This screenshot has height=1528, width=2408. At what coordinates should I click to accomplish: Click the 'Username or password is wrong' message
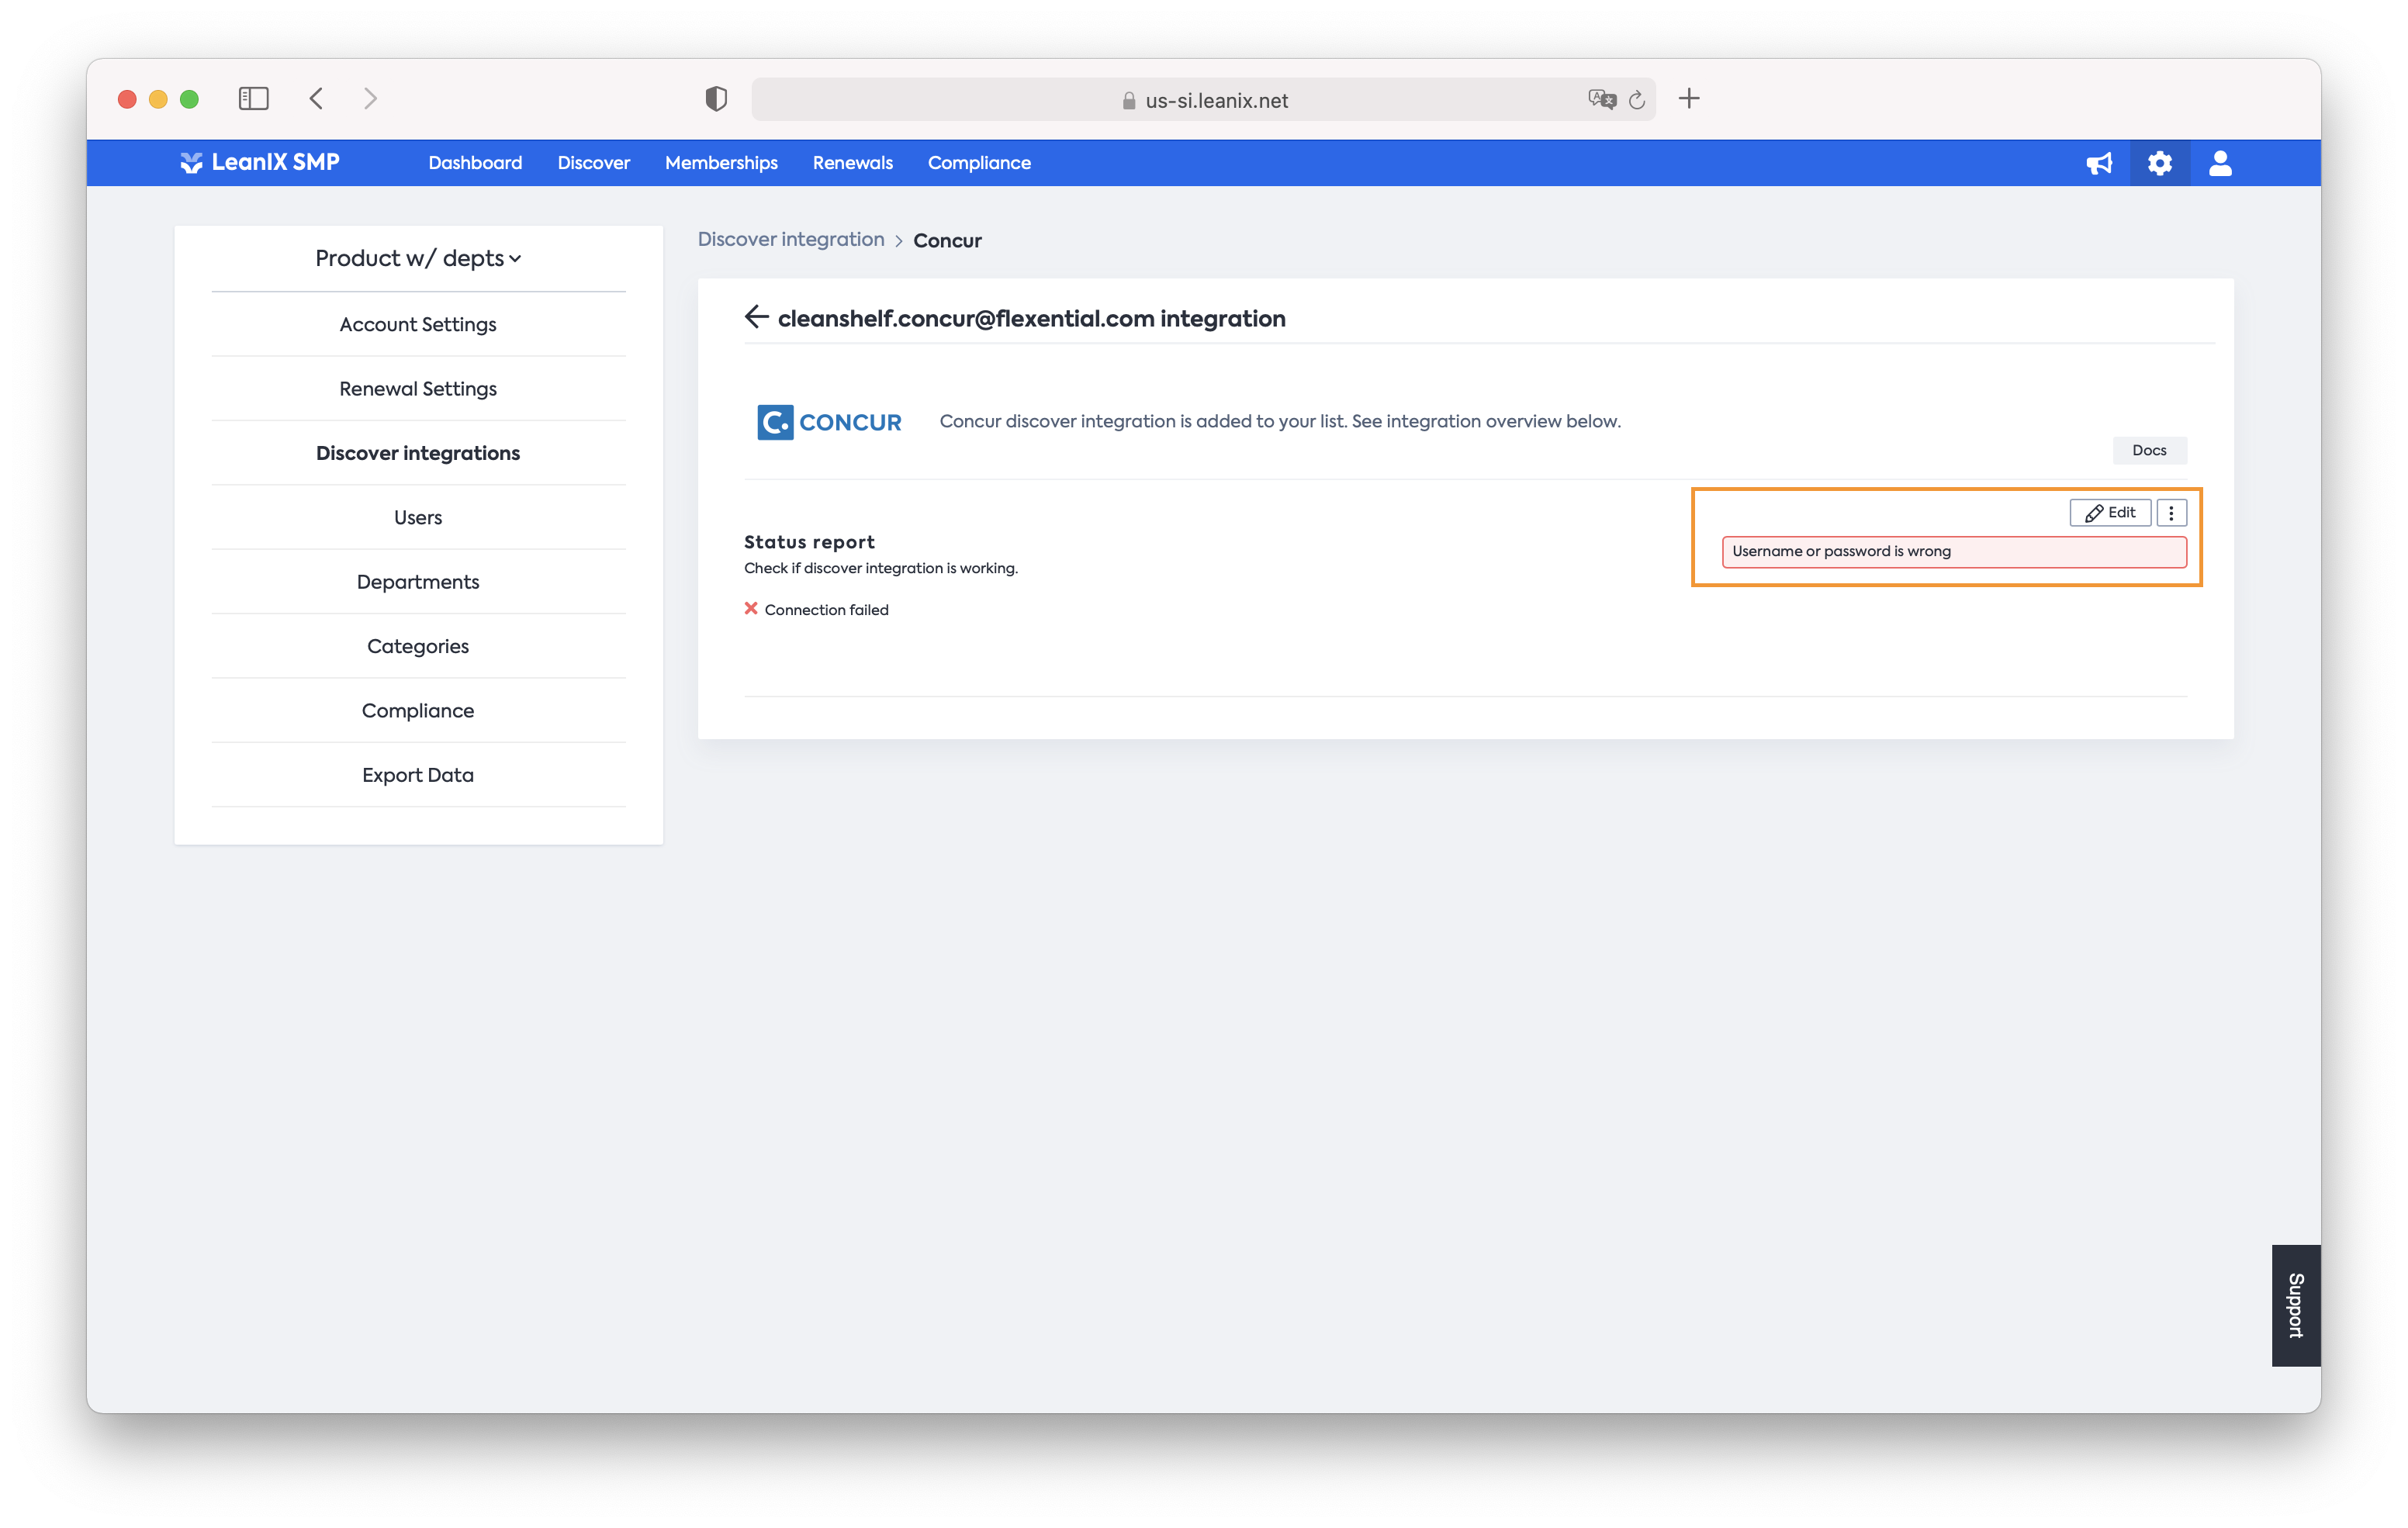click(x=1954, y=551)
